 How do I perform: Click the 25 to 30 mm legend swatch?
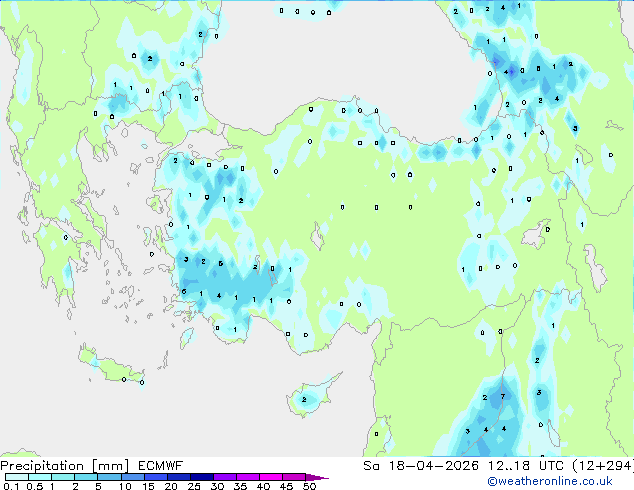click(x=202, y=477)
